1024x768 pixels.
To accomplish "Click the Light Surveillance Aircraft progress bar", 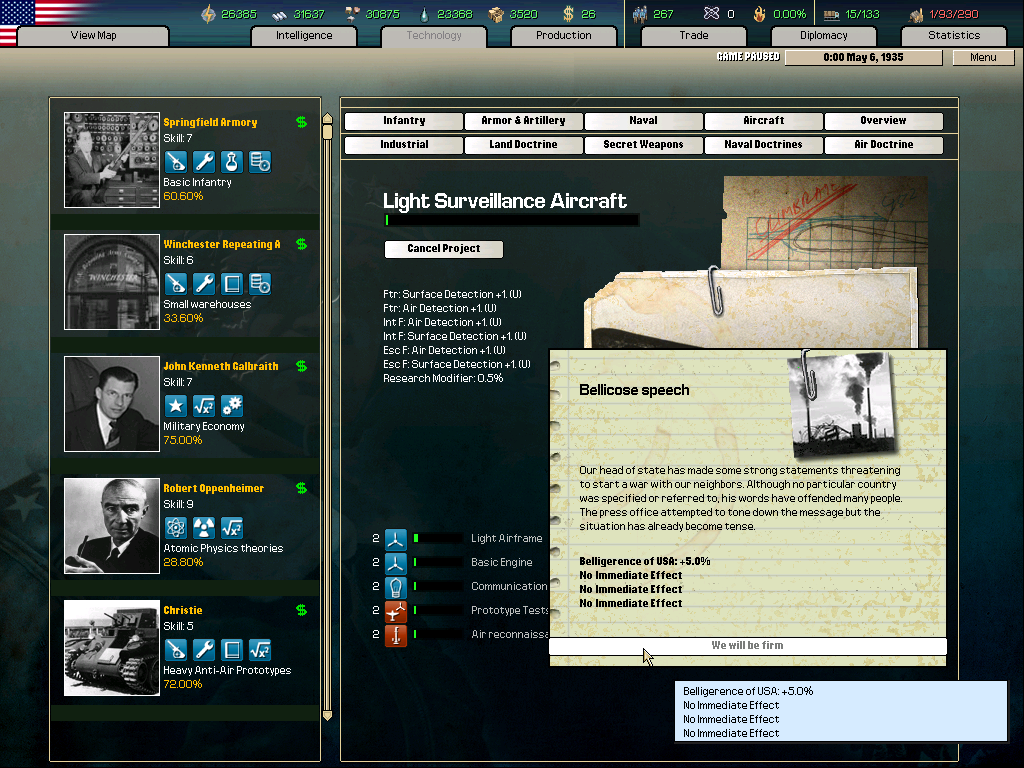I will click(x=511, y=220).
